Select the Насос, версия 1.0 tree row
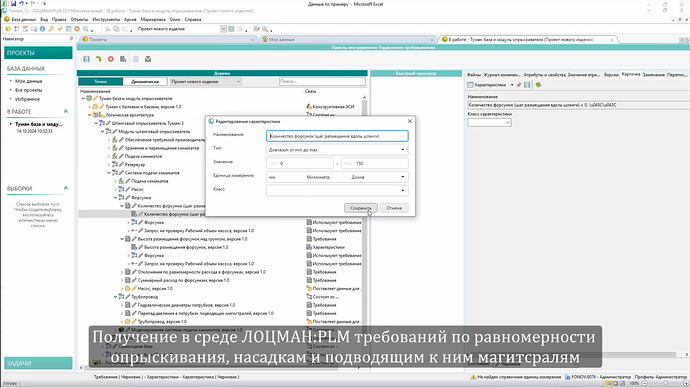 point(155,289)
